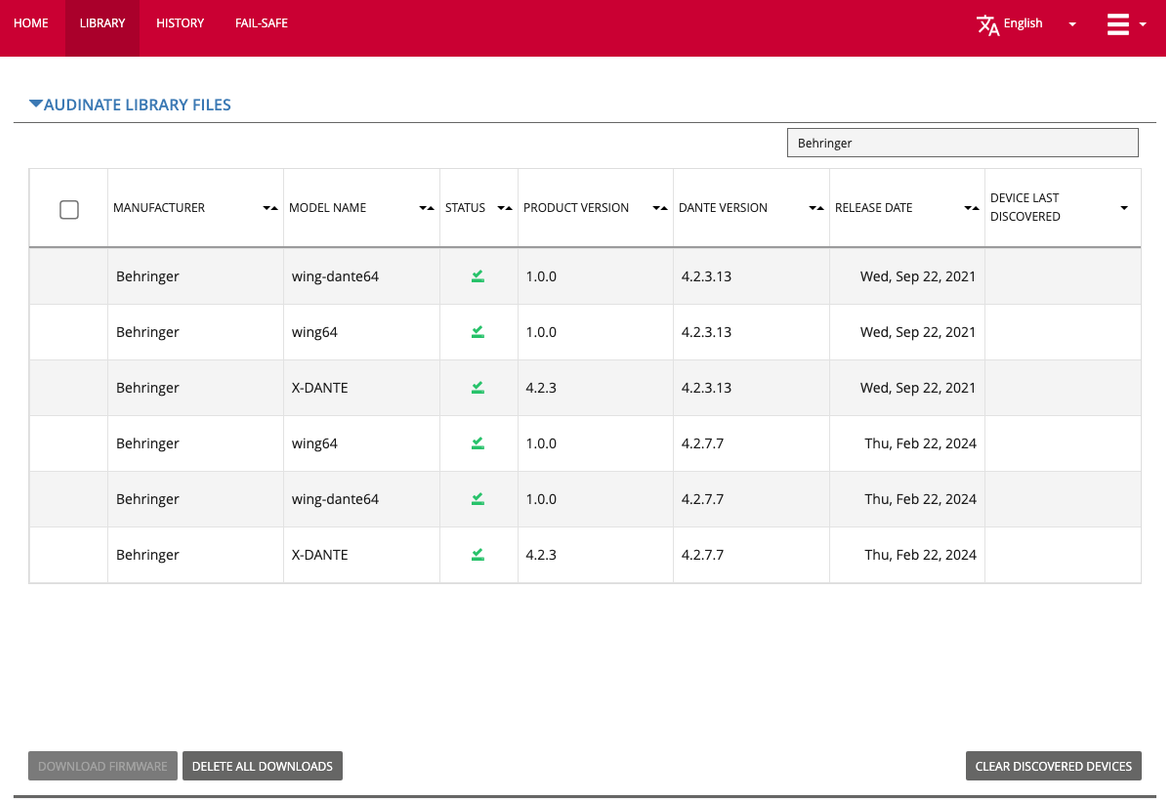The height and width of the screenshot is (800, 1166).
Task: Click release date in wing-dante64 4.2.3.13 row
Action: tap(918, 276)
